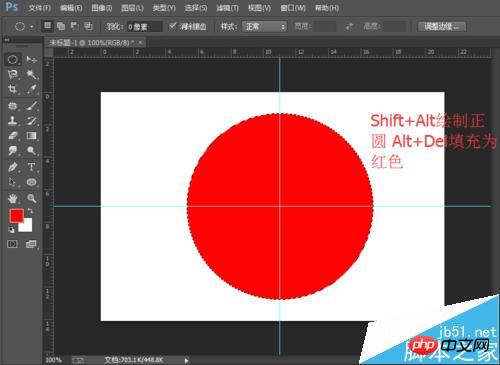
Task: Click the height (高度) input field
Action: point(395,26)
